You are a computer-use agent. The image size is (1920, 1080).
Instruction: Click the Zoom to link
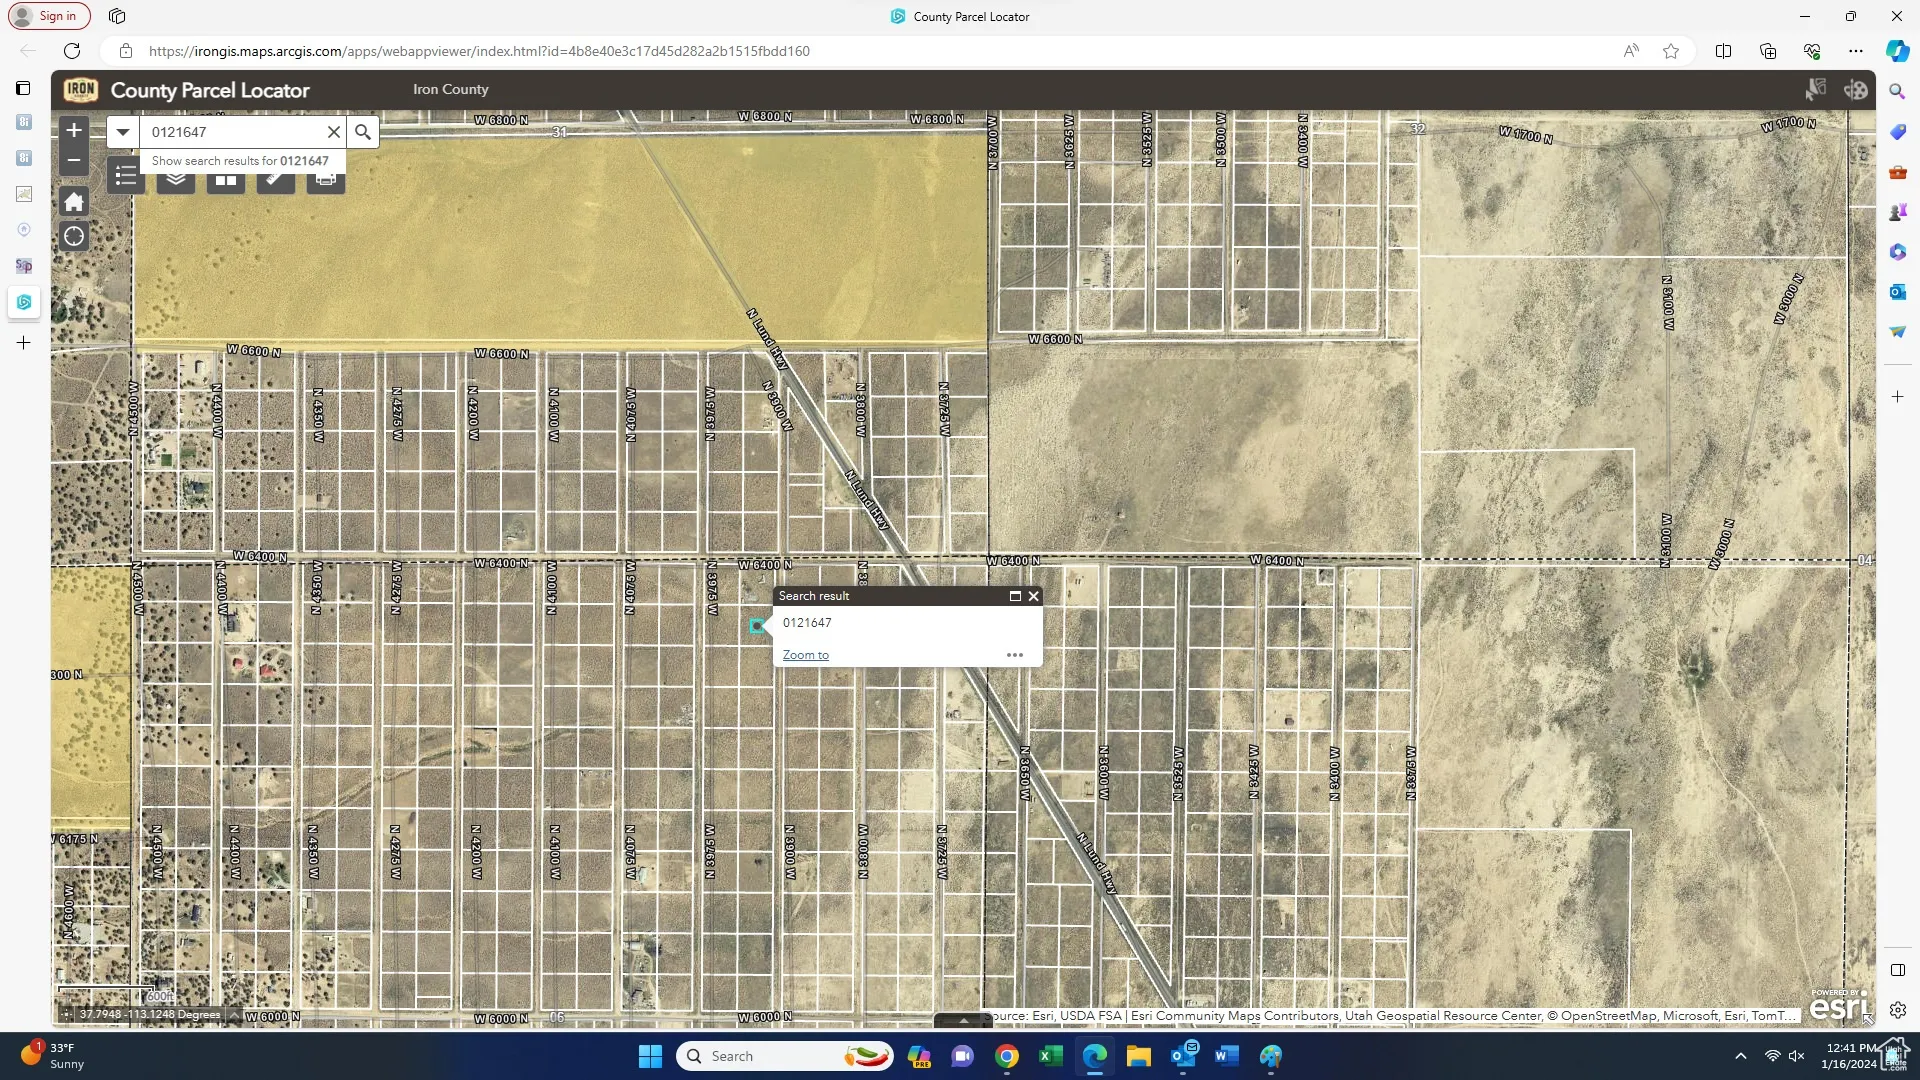(805, 655)
